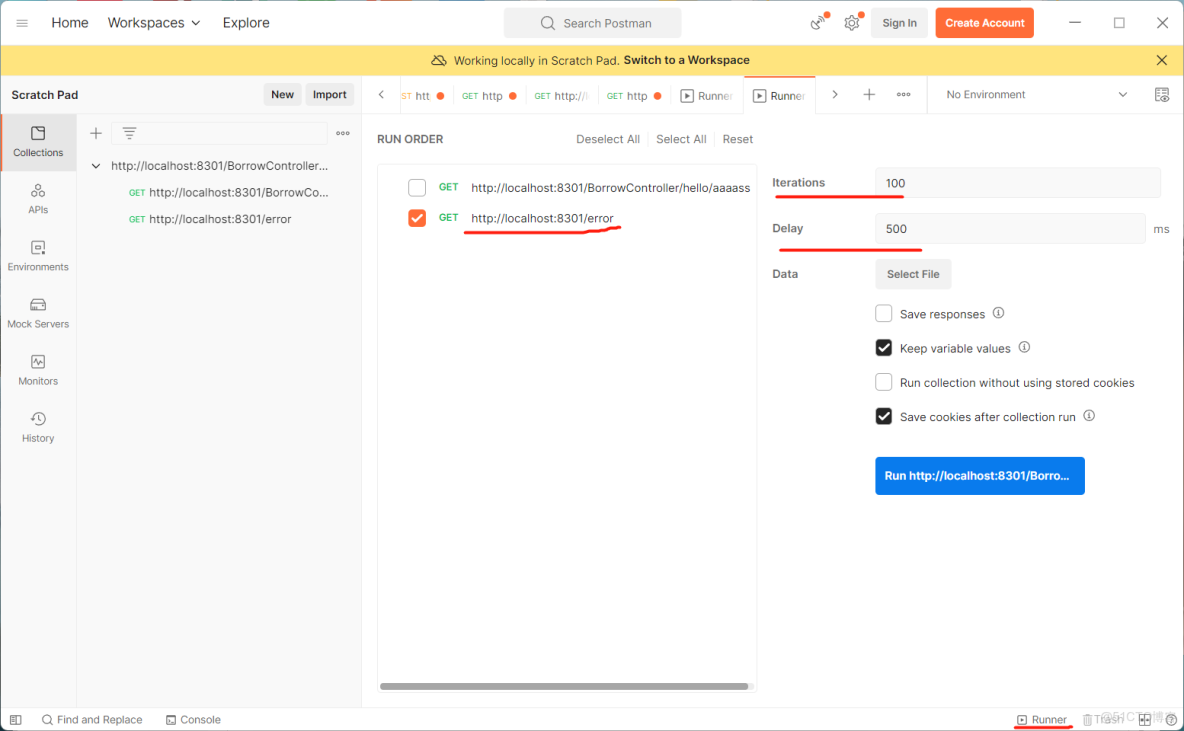This screenshot has width=1184, height=731.
Task: Click Select All in Run Order
Action: [681, 139]
